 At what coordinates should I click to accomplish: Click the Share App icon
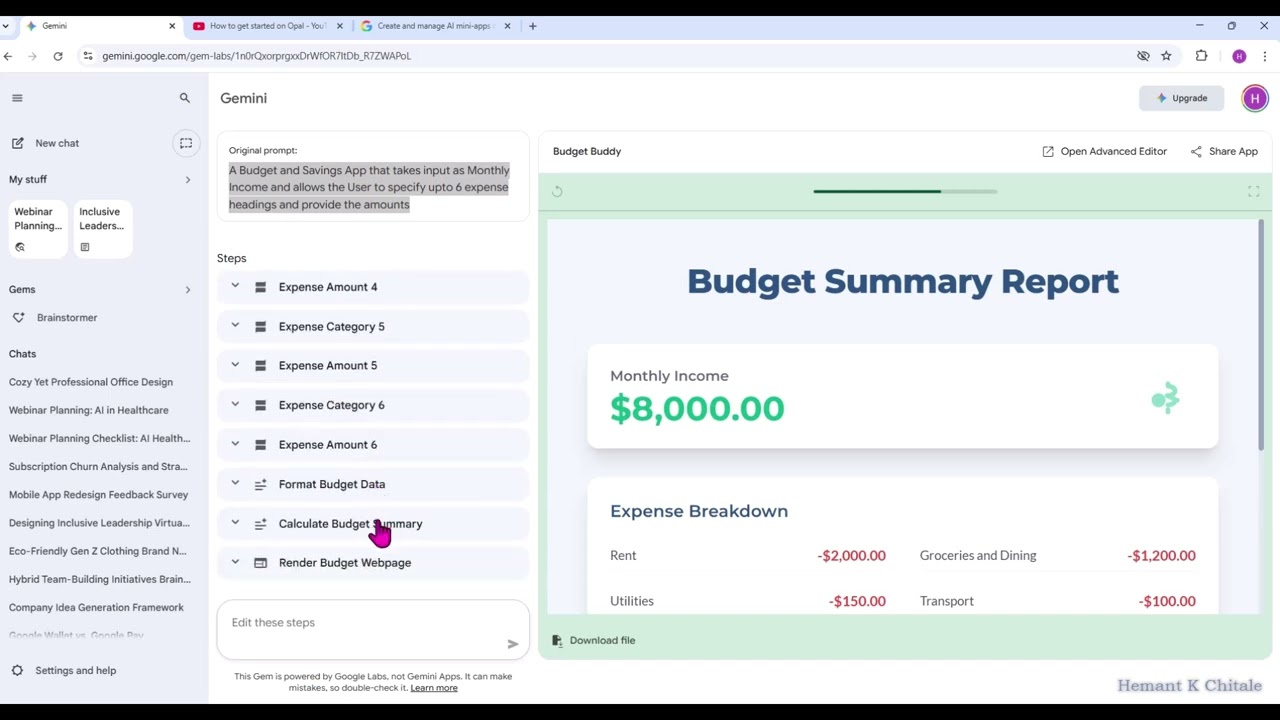1196,152
